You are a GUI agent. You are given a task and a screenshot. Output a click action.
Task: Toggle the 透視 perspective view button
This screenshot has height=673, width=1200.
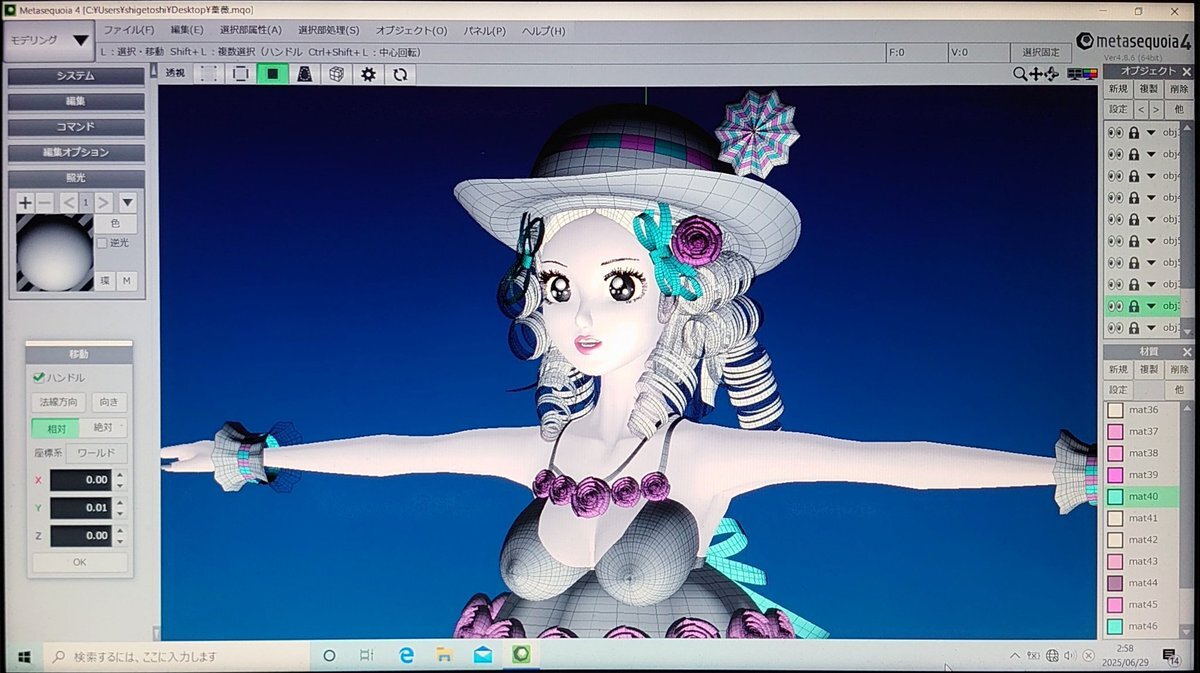point(175,73)
